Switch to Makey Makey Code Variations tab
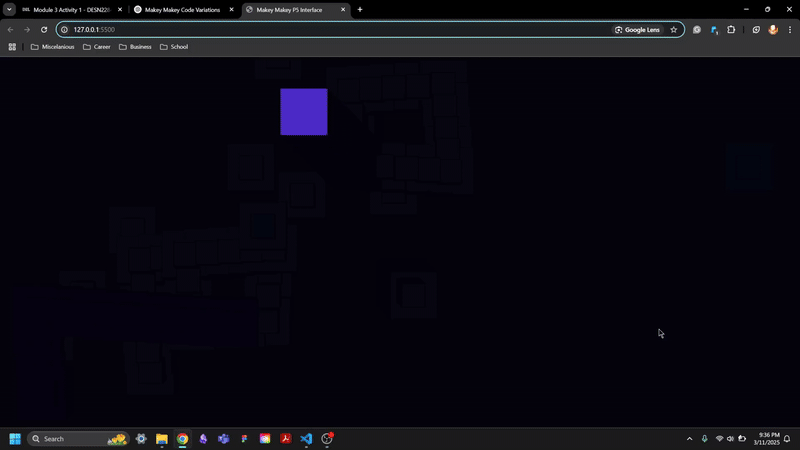 pos(182,10)
